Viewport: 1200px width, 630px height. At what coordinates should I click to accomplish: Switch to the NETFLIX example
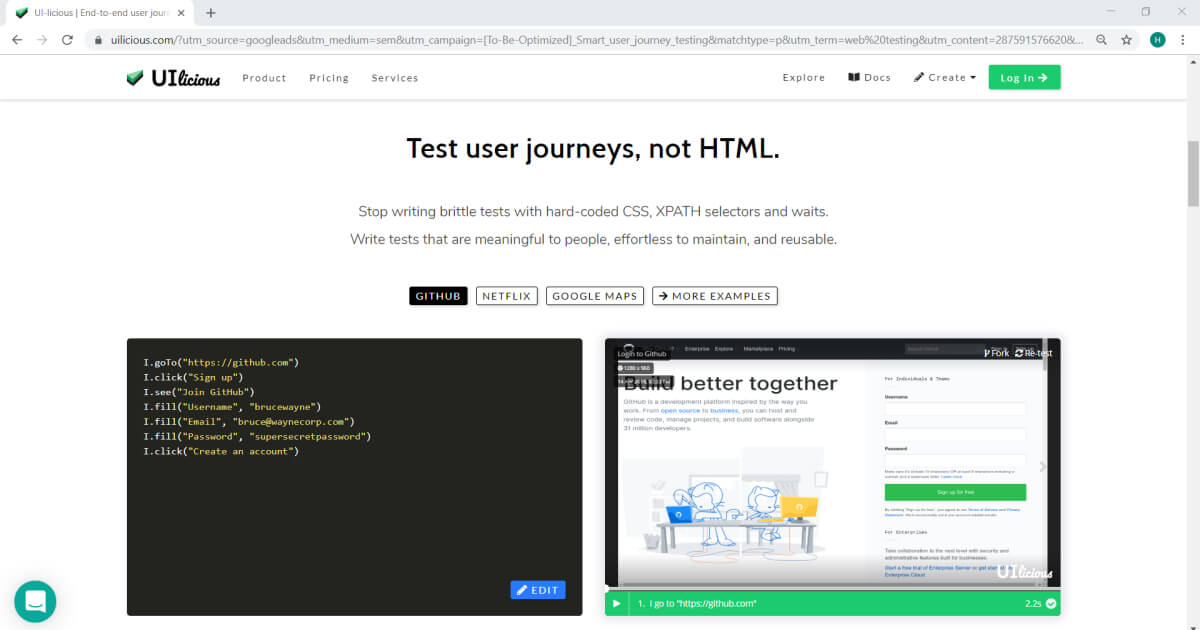(506, 295)
